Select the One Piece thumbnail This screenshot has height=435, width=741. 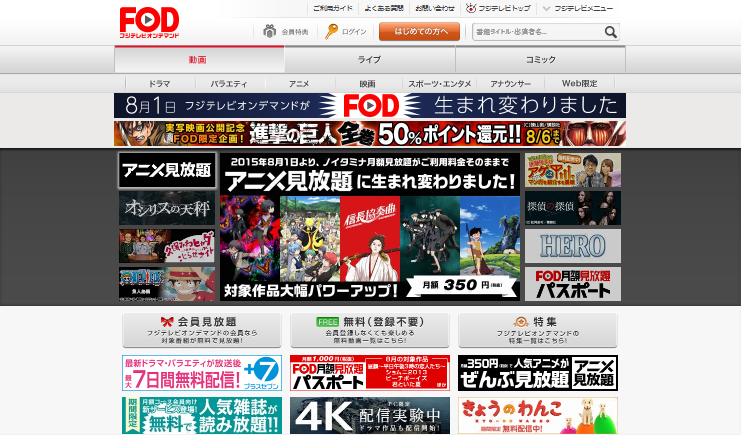click(x=167, y=284)
